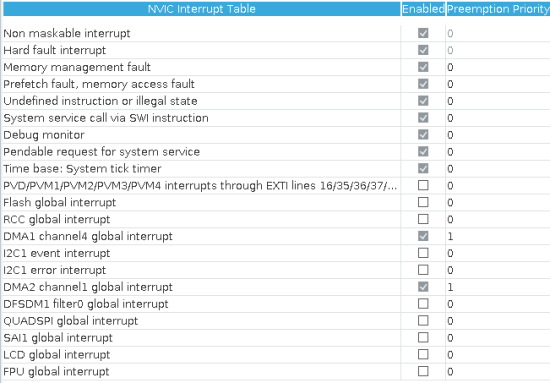The height and width of the screenshot is (383, 550).
Task: Uncheck DMA2 channel1 global interrupt
Action: tap(423, 287)
